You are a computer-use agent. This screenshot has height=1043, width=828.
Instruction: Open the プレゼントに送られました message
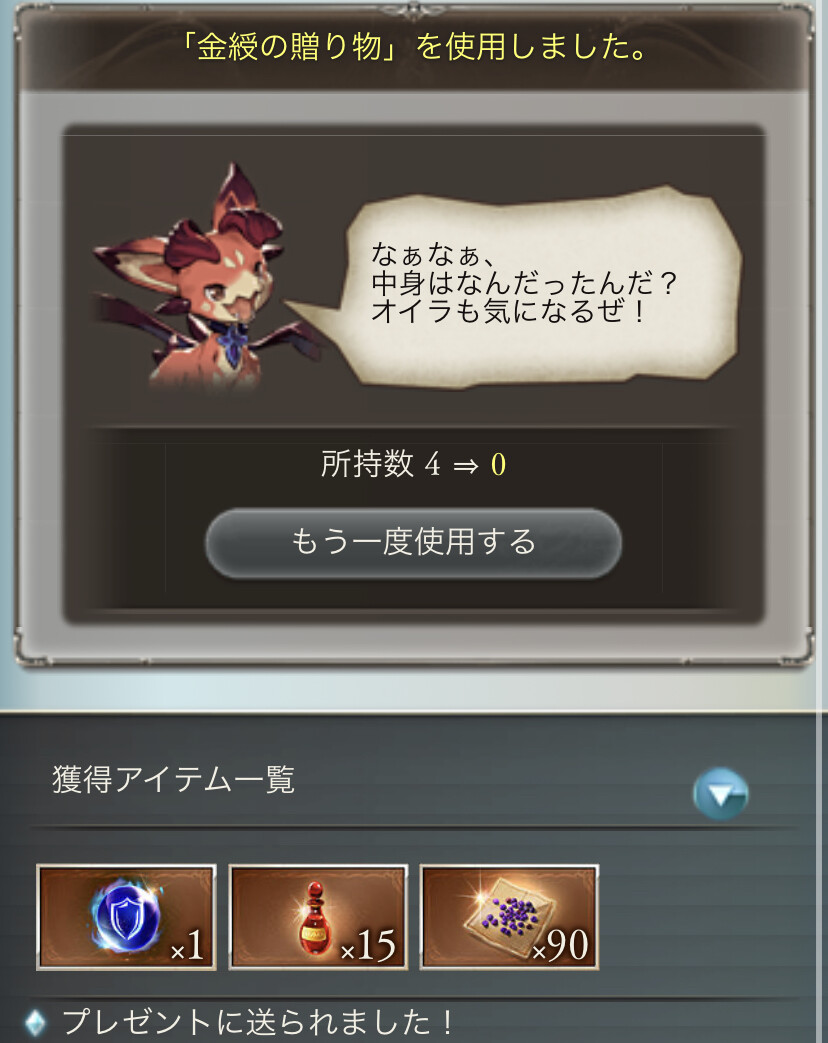tap(257, 1022)
